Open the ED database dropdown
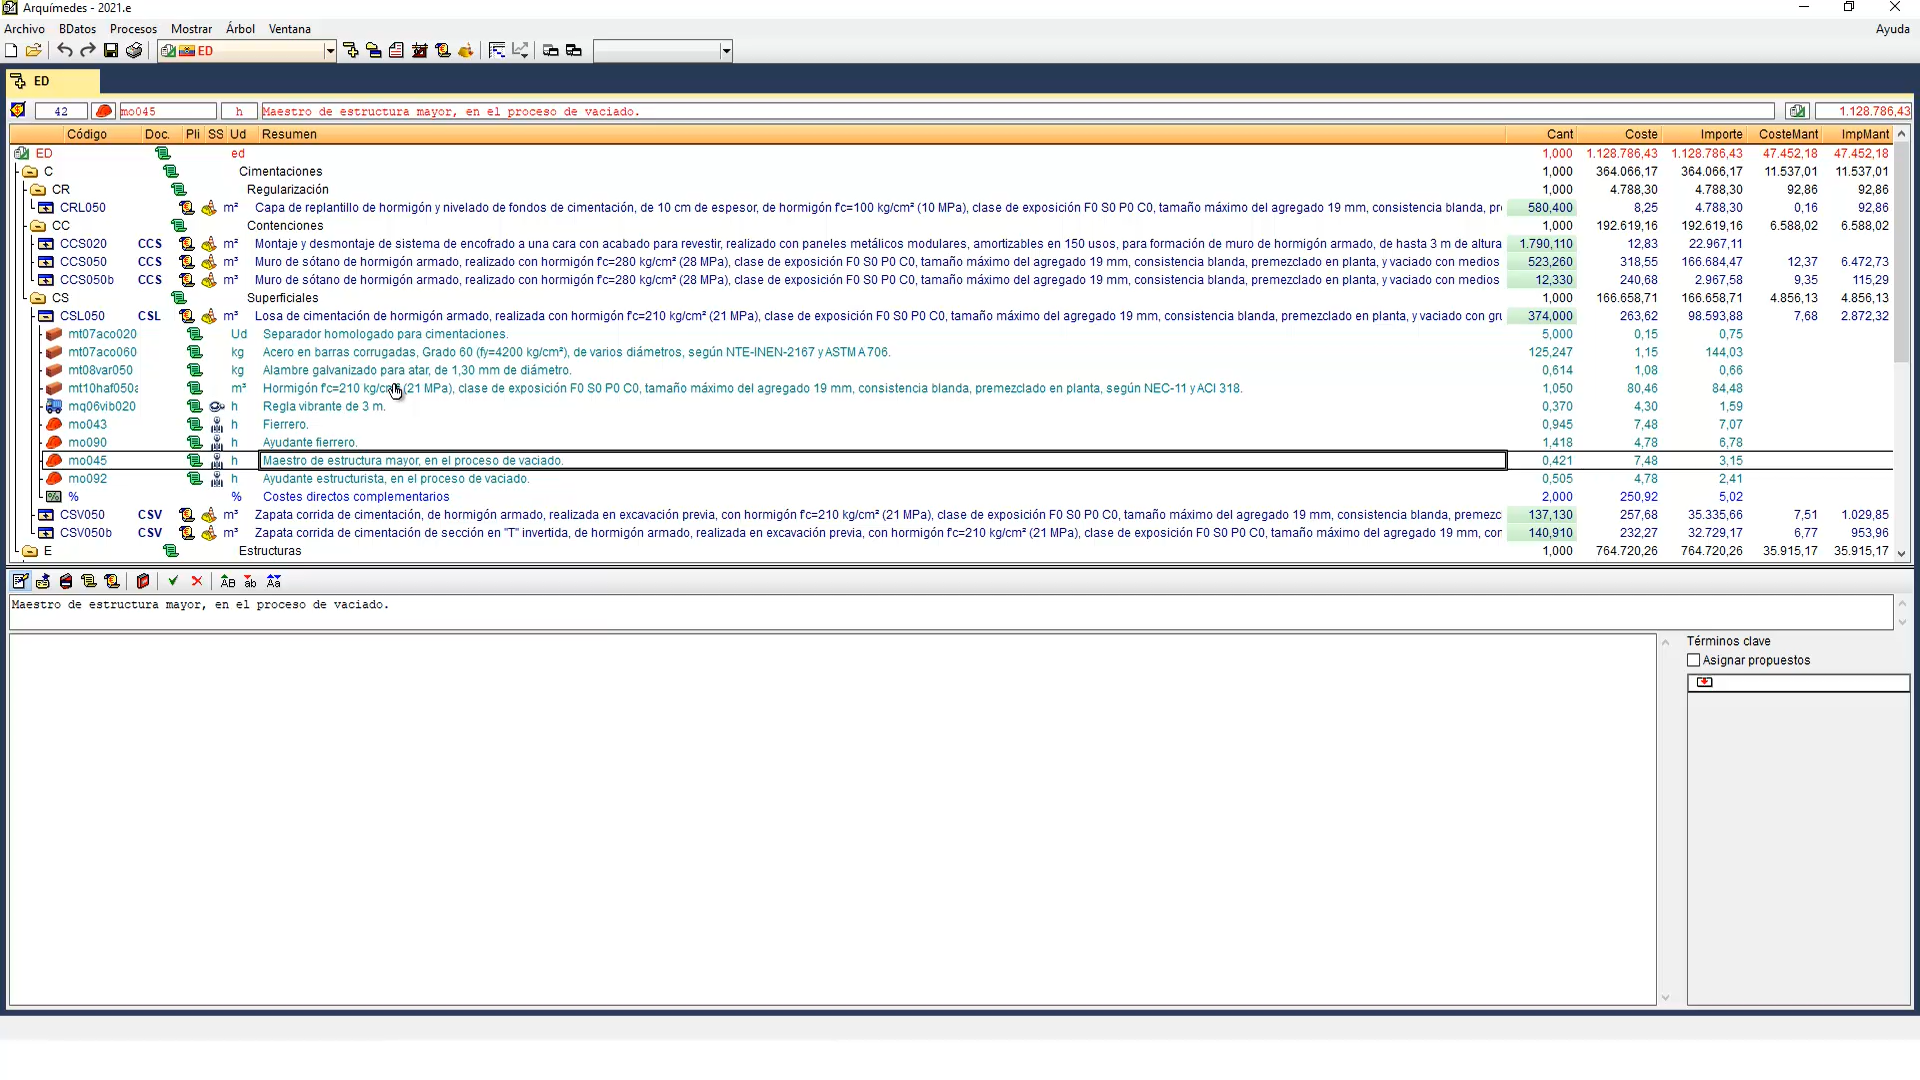This screenshot has width=1920, height=1080. [x=329, y=51]
